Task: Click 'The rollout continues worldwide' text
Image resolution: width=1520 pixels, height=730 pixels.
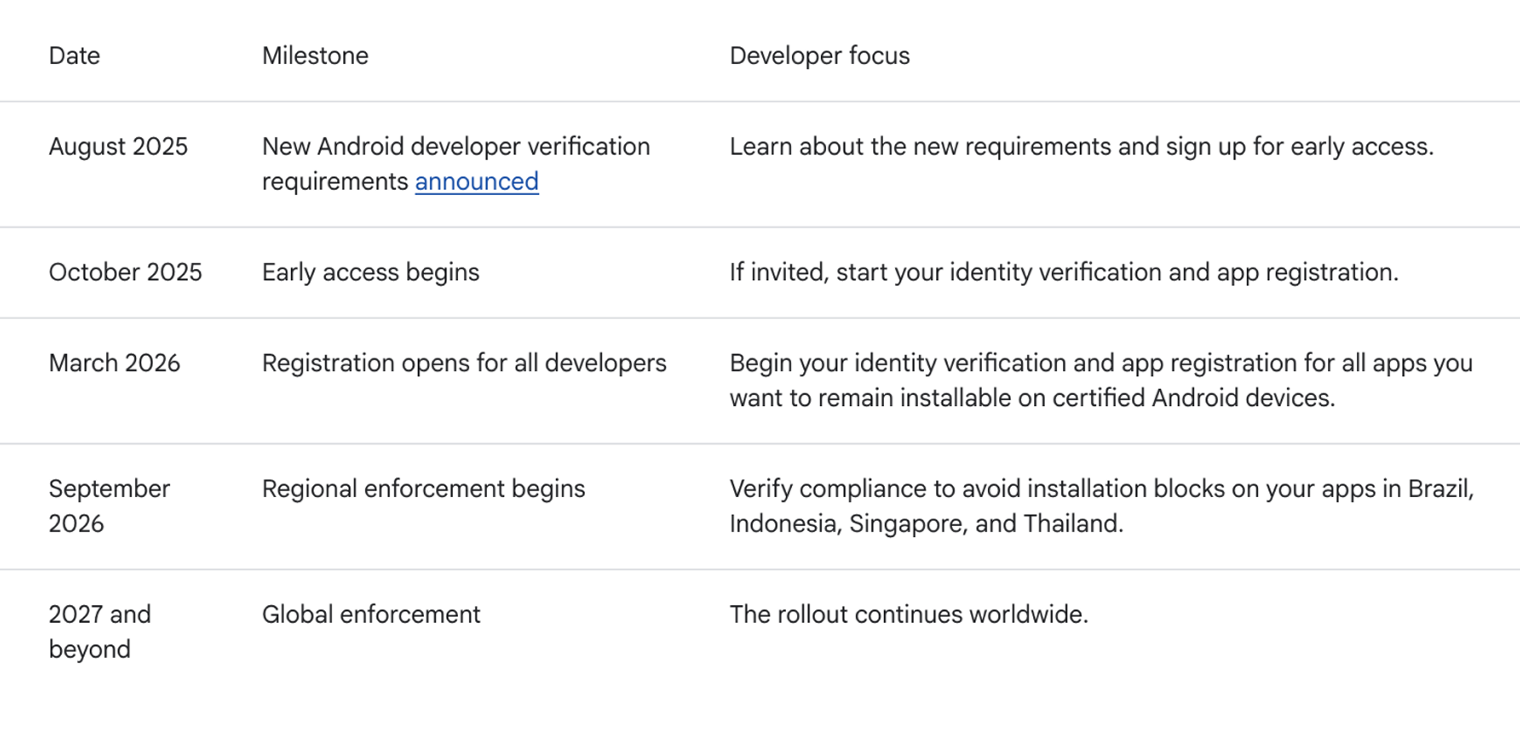Action: pos(908,615)
